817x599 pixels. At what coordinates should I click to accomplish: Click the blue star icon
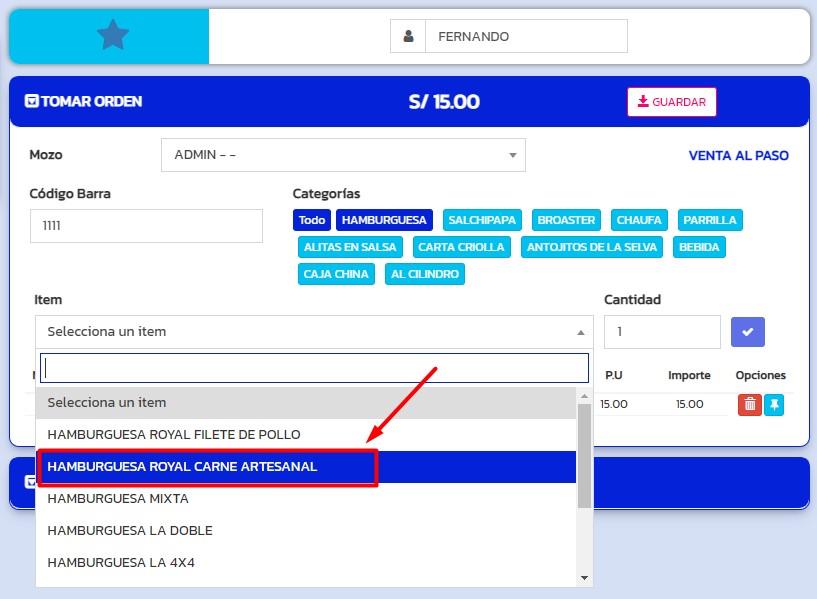[x=113, y=36]
